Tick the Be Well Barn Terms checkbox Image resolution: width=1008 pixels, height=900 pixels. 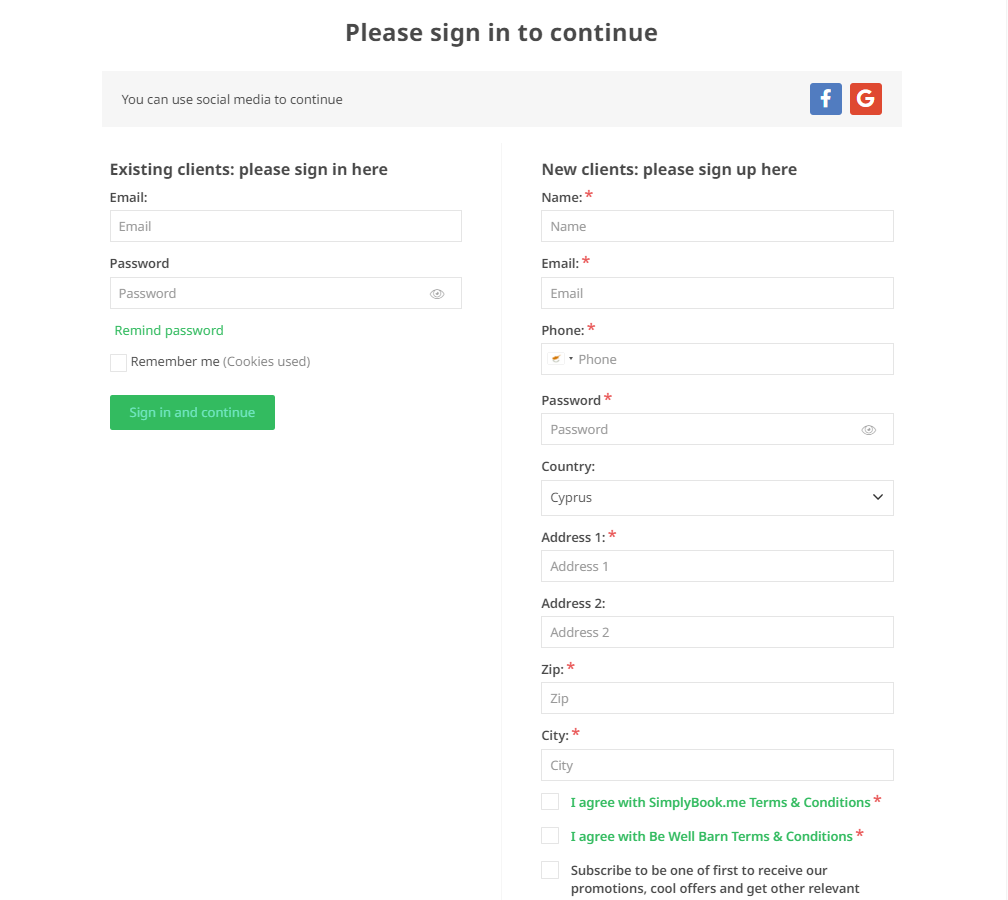550,836
